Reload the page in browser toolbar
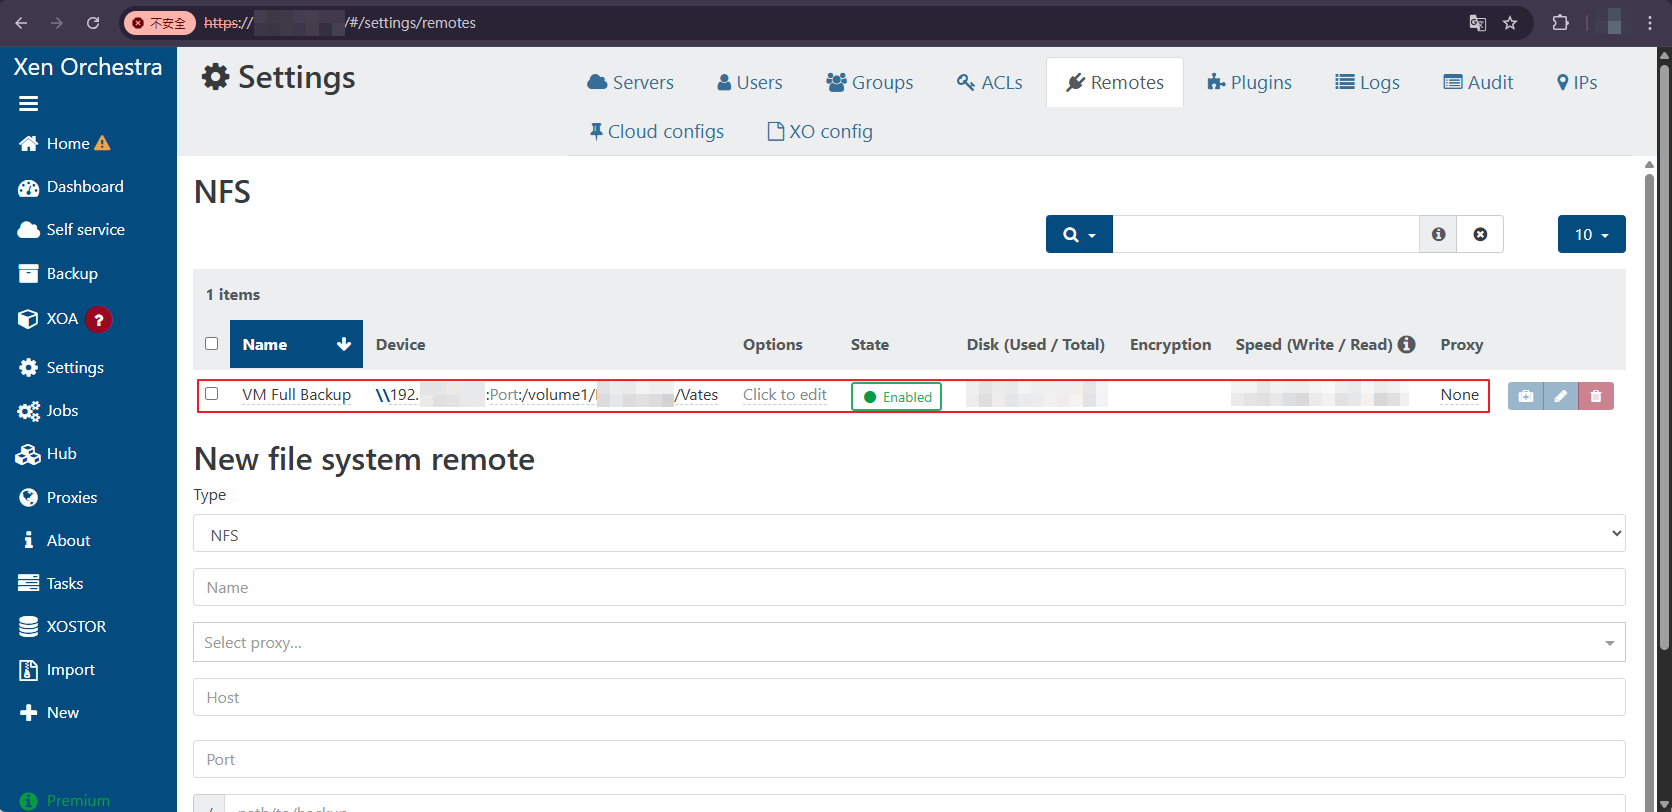This screenshot has height=812, width=1672. pyautogui.click(x=93, y=23)
